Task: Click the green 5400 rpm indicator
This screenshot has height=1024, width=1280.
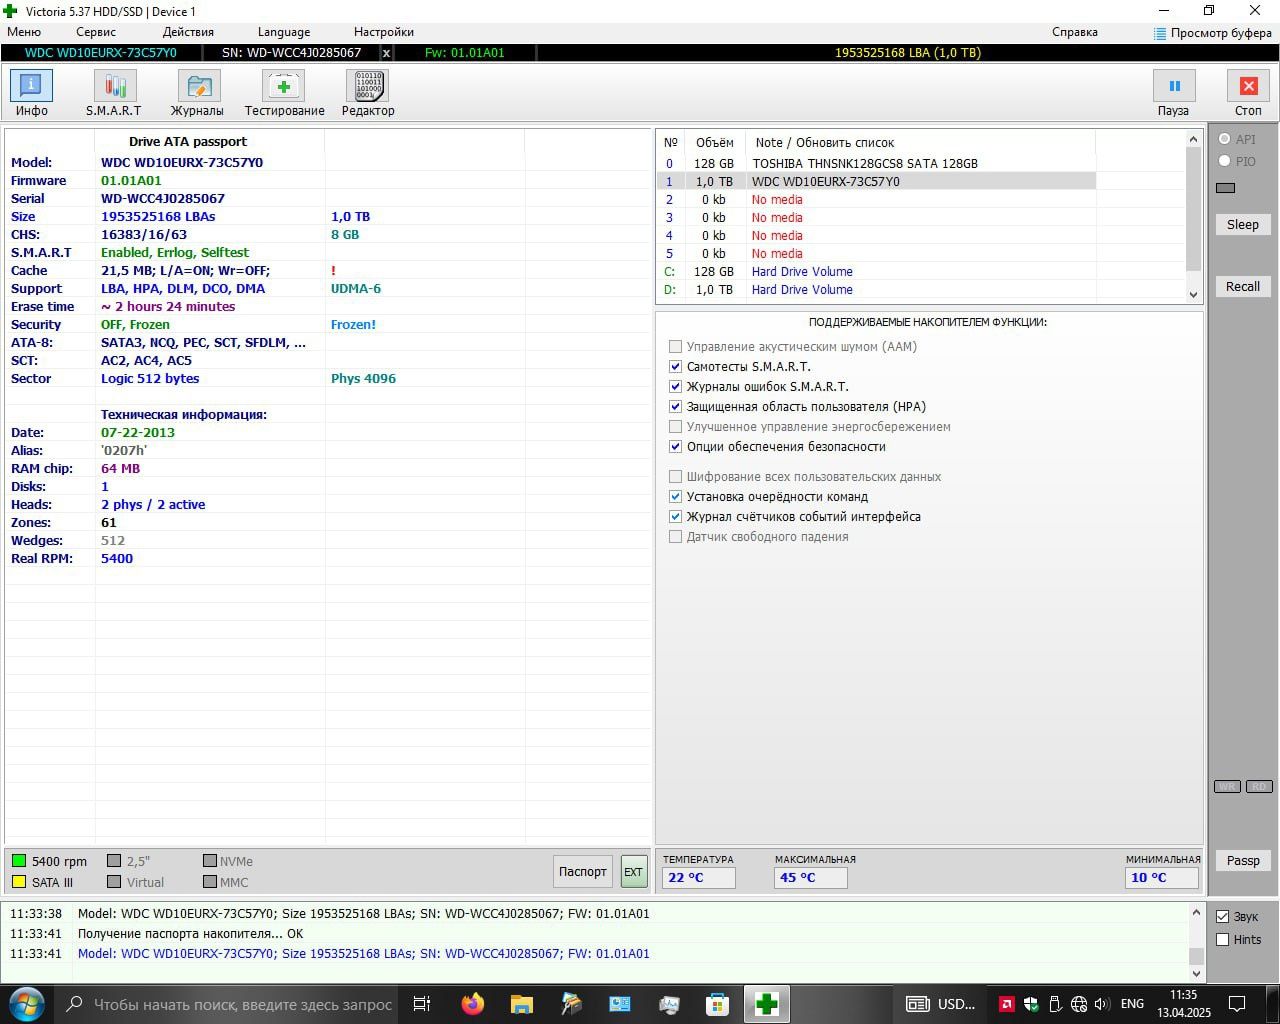Action: [x=19, y=861]
